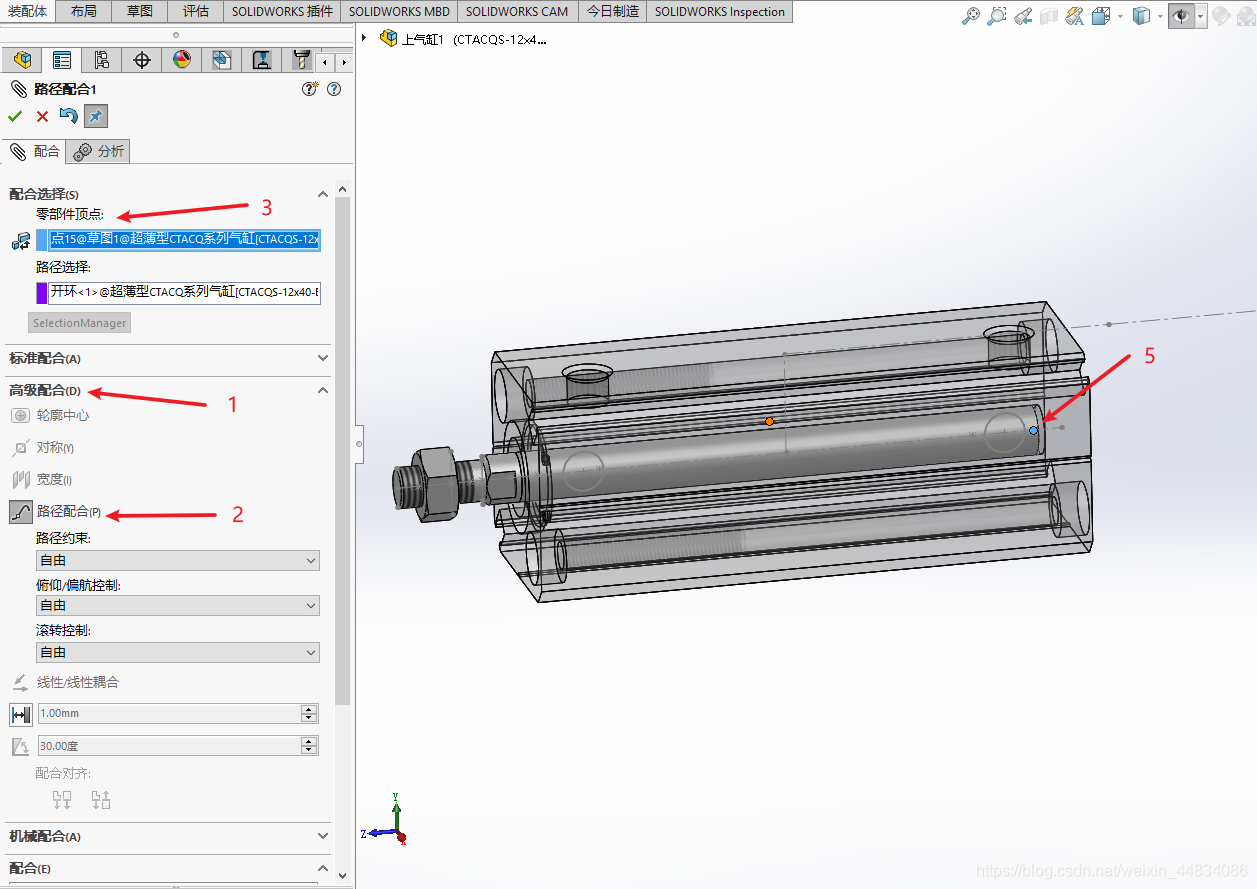Cancel the mate with red X

[42, 116]
